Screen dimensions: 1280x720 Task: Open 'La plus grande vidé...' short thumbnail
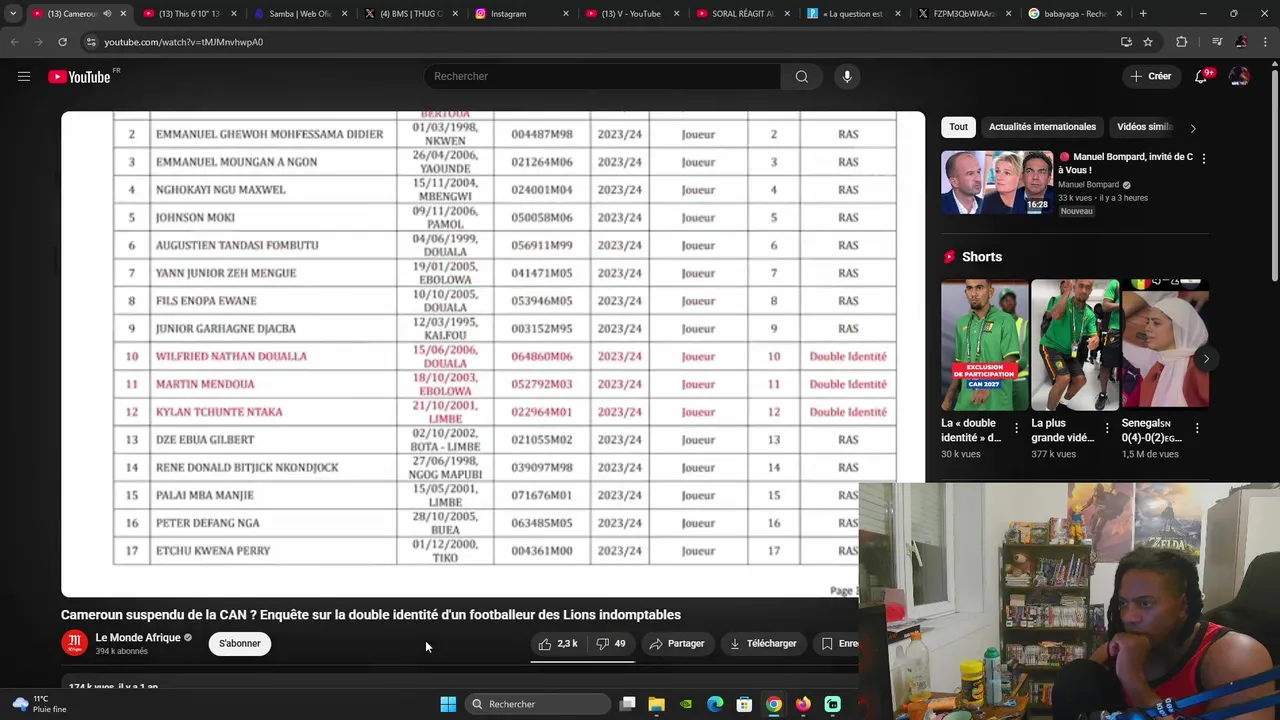click(x=1075, y=345)
